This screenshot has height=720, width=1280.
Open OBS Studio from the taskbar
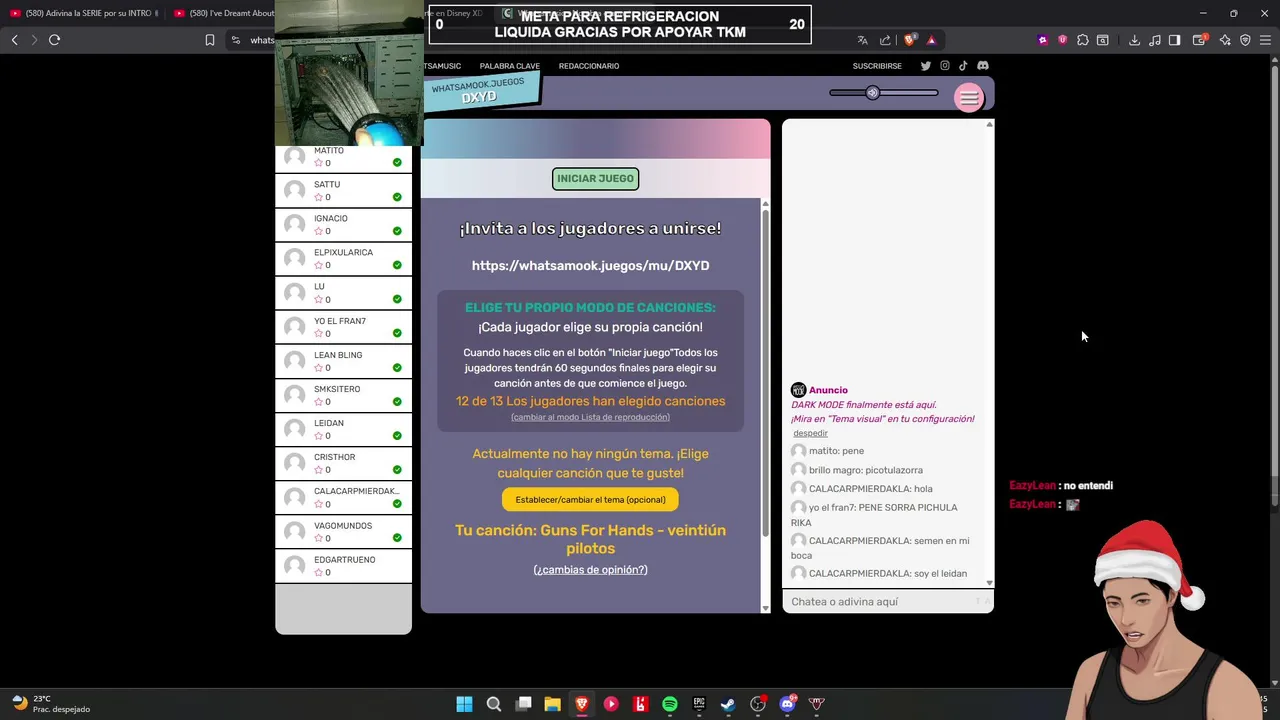[x=758, y=704]
